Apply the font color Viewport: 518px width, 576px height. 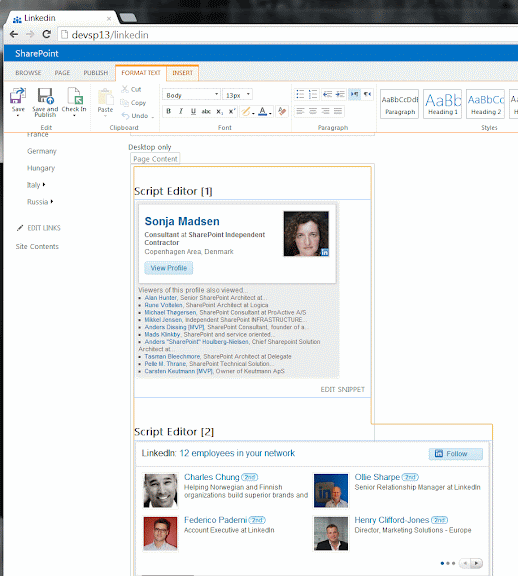coord(262,111)
